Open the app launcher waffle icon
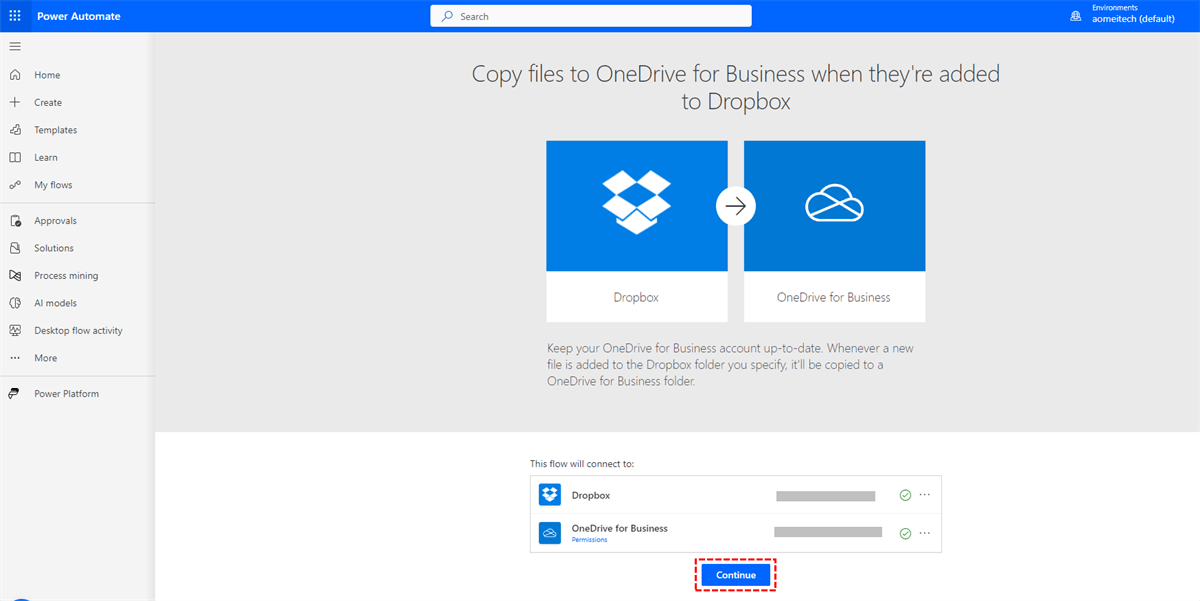This screenshot has width=1200, height=601. coord(14,16)
